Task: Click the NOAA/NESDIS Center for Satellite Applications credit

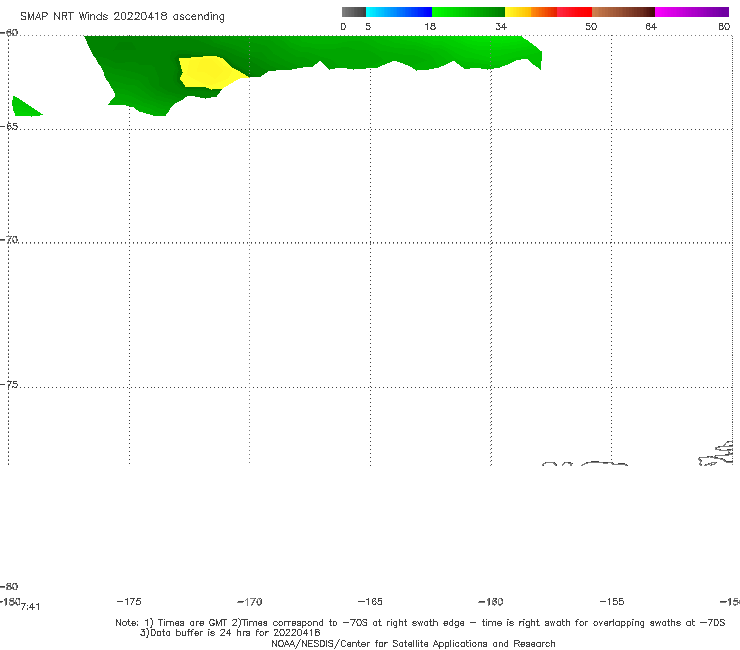Action: (413, 643)
